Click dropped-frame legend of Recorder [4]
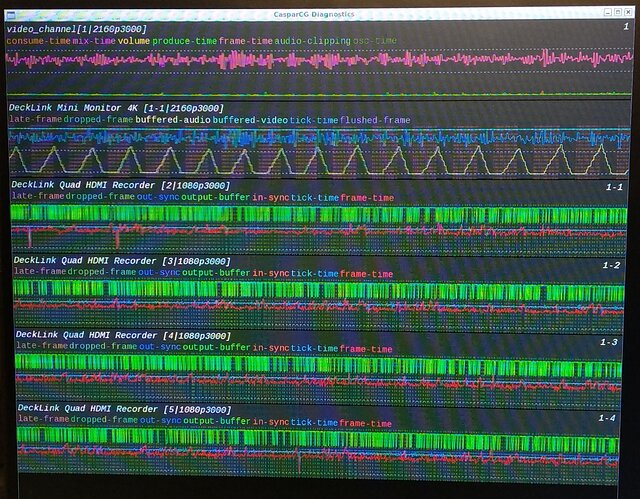Viewport: 640px width, 499px height. coord(103,346)
